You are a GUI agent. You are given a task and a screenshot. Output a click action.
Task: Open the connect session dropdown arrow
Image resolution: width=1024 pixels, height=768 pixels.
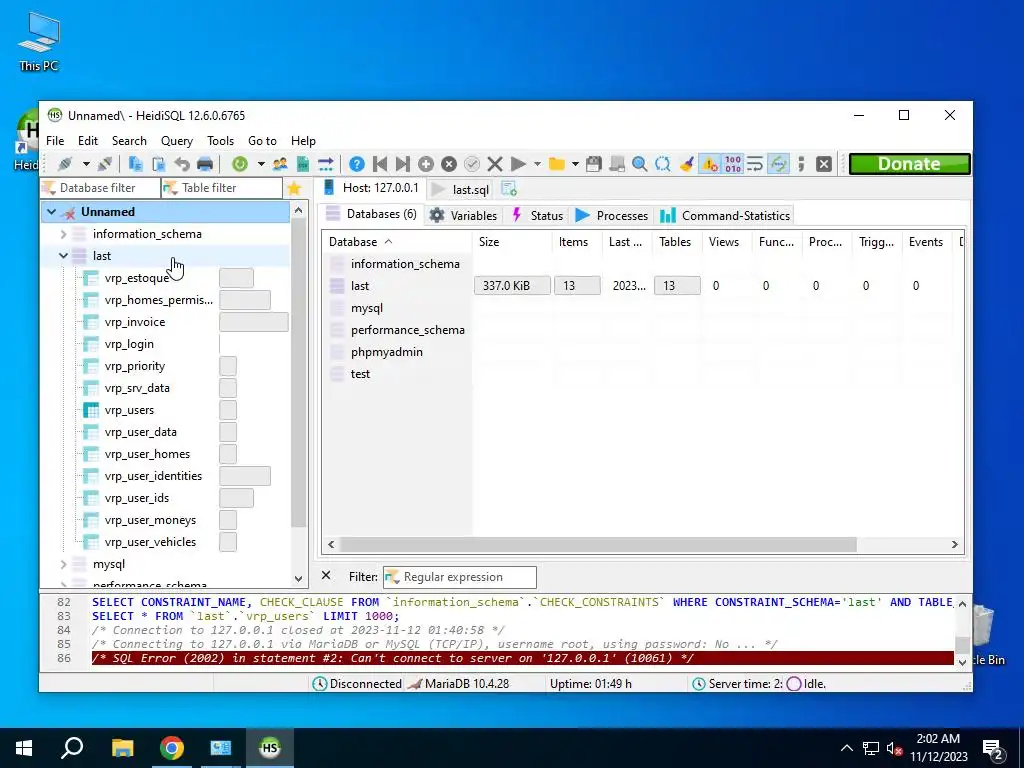tap(86, 164)
